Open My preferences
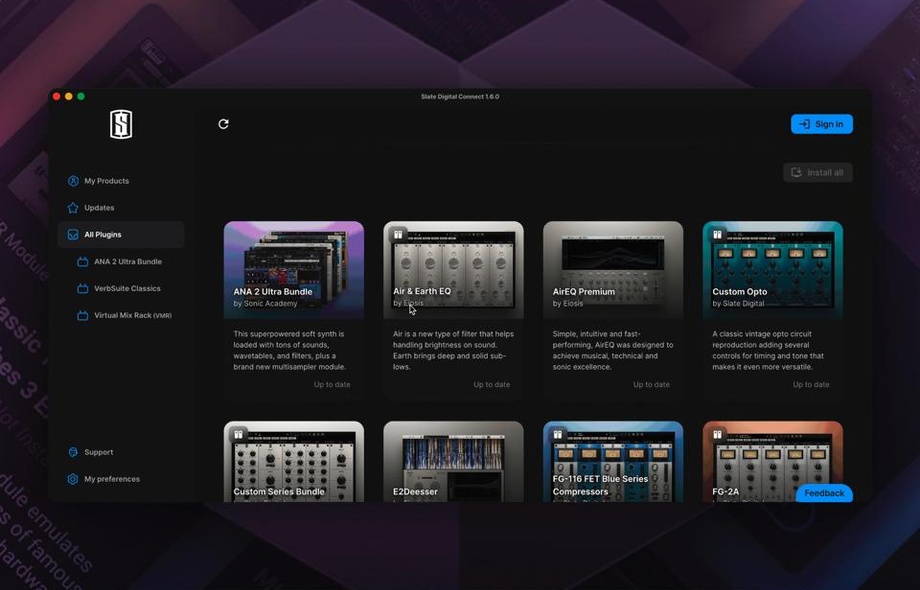Image resolution: width=920 pixels, height=590 pixels. pos(112,479)
